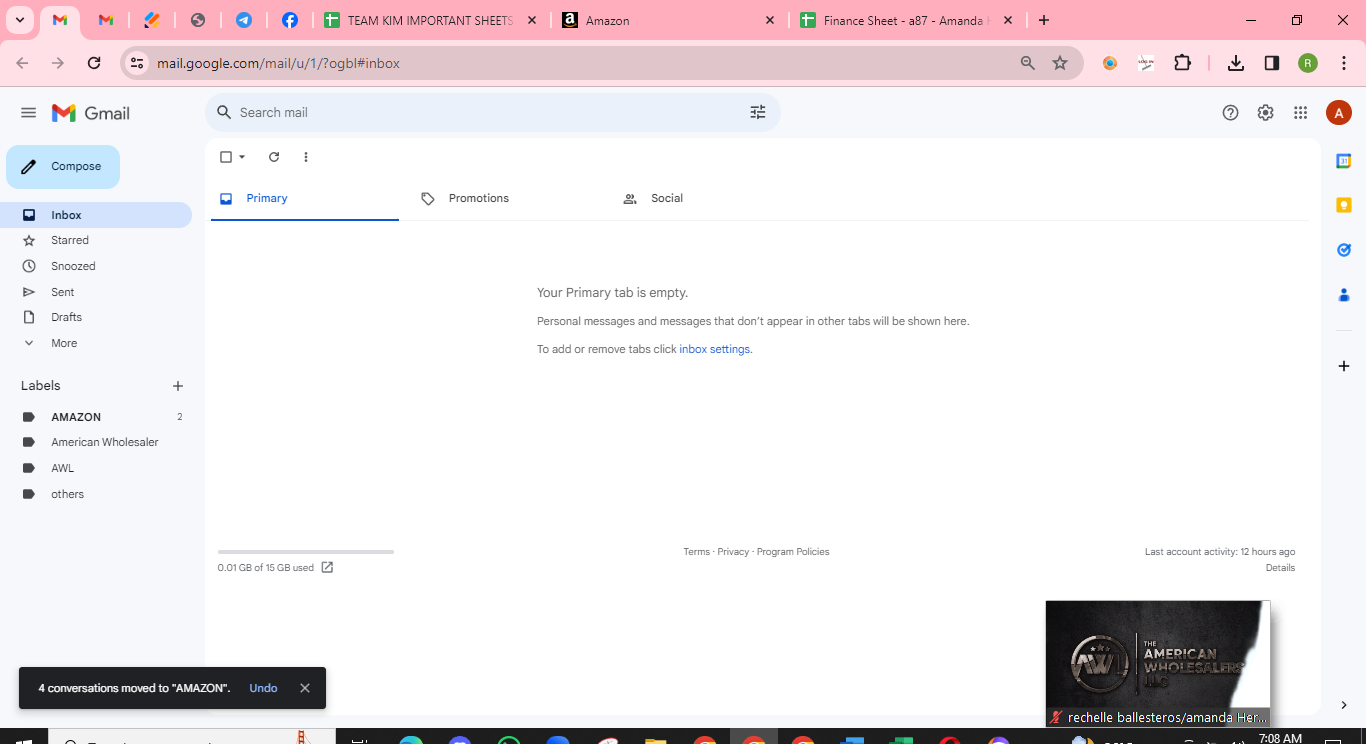1366x744 pixels.
Task: Switch to the Facebook pinned tab
Action: point(289,20)
